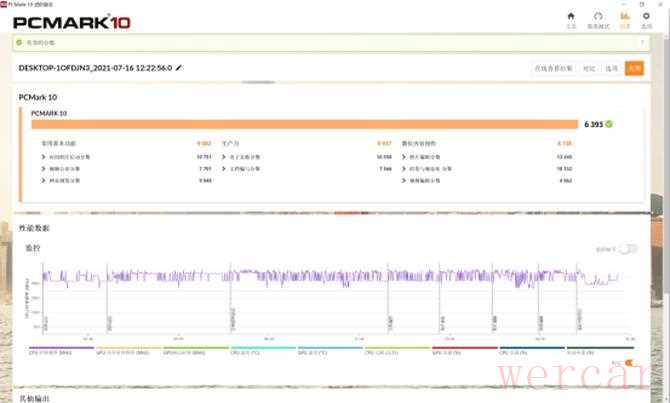The width and height of the screenshot is (670, 403).
Task: Toggle the yellow GPU memory clock legend
Action: tap(128, 350)
